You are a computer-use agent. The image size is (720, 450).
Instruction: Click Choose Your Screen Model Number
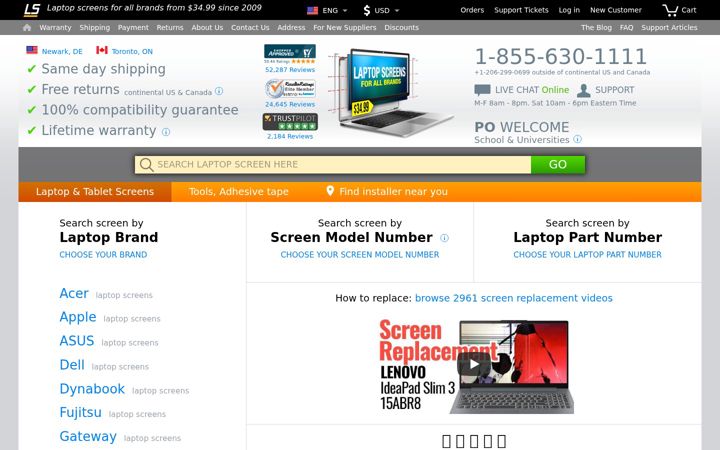[360, 254]
